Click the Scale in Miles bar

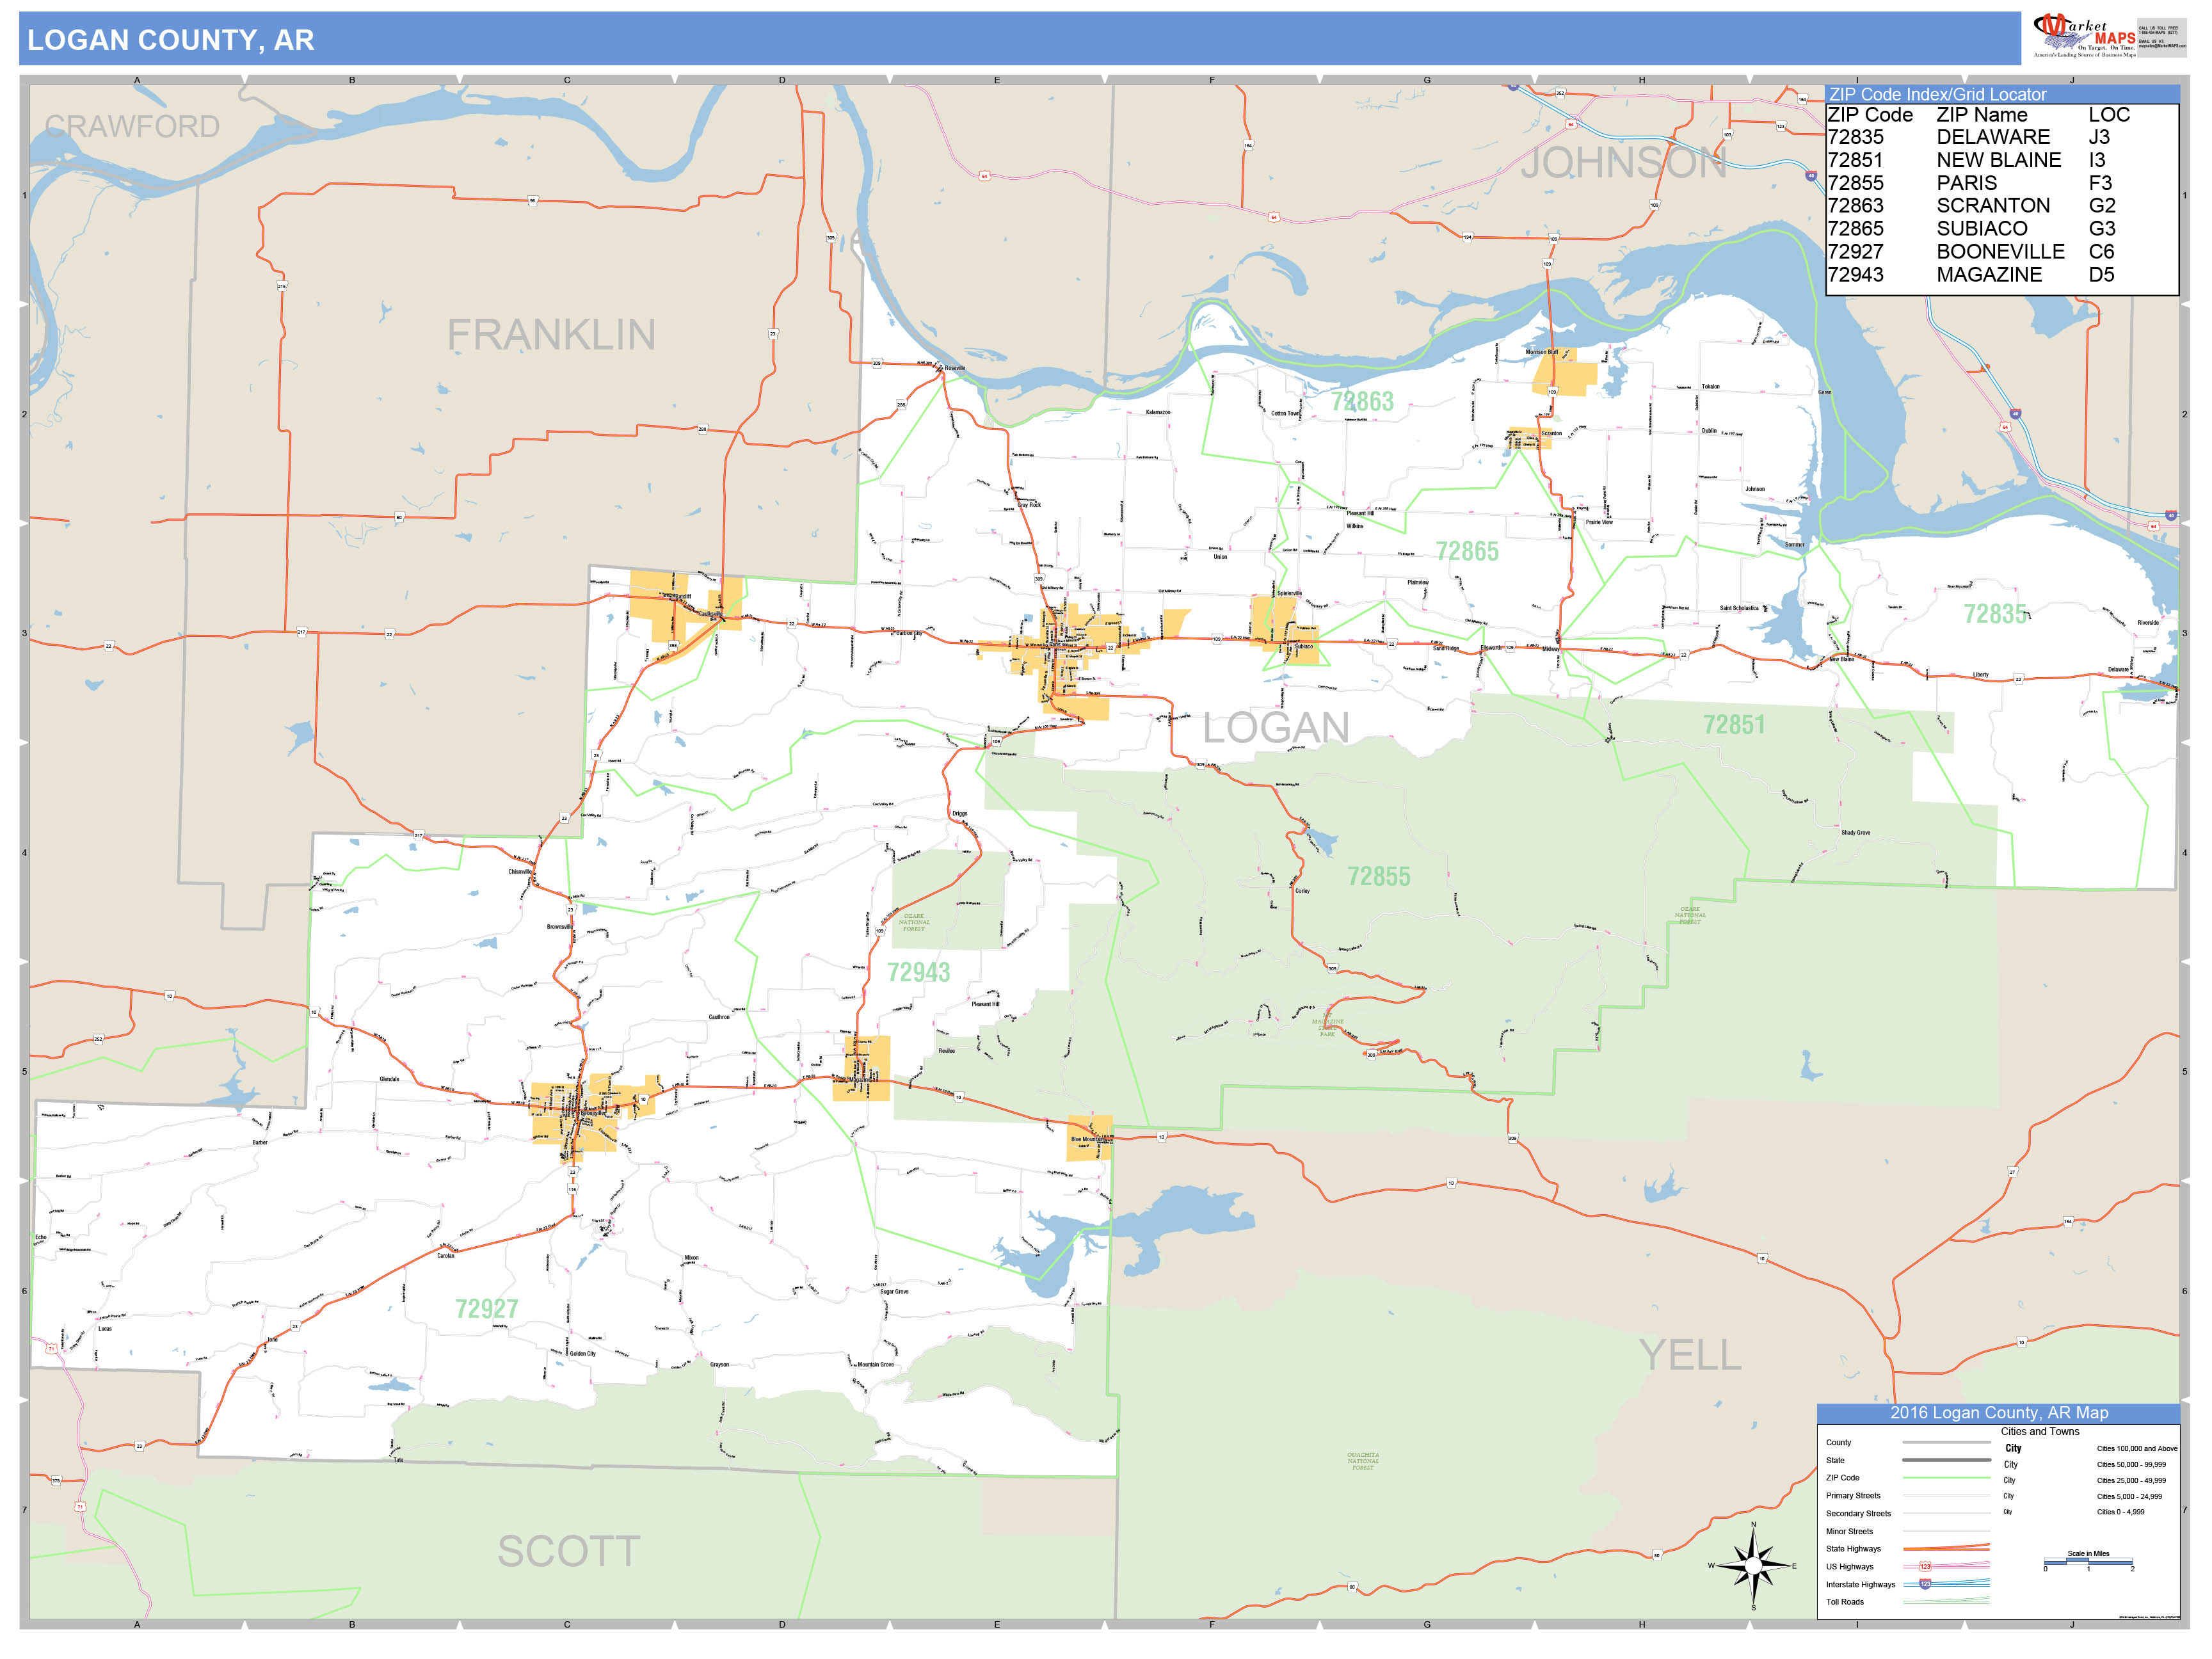click(x=2088, y=1561)
